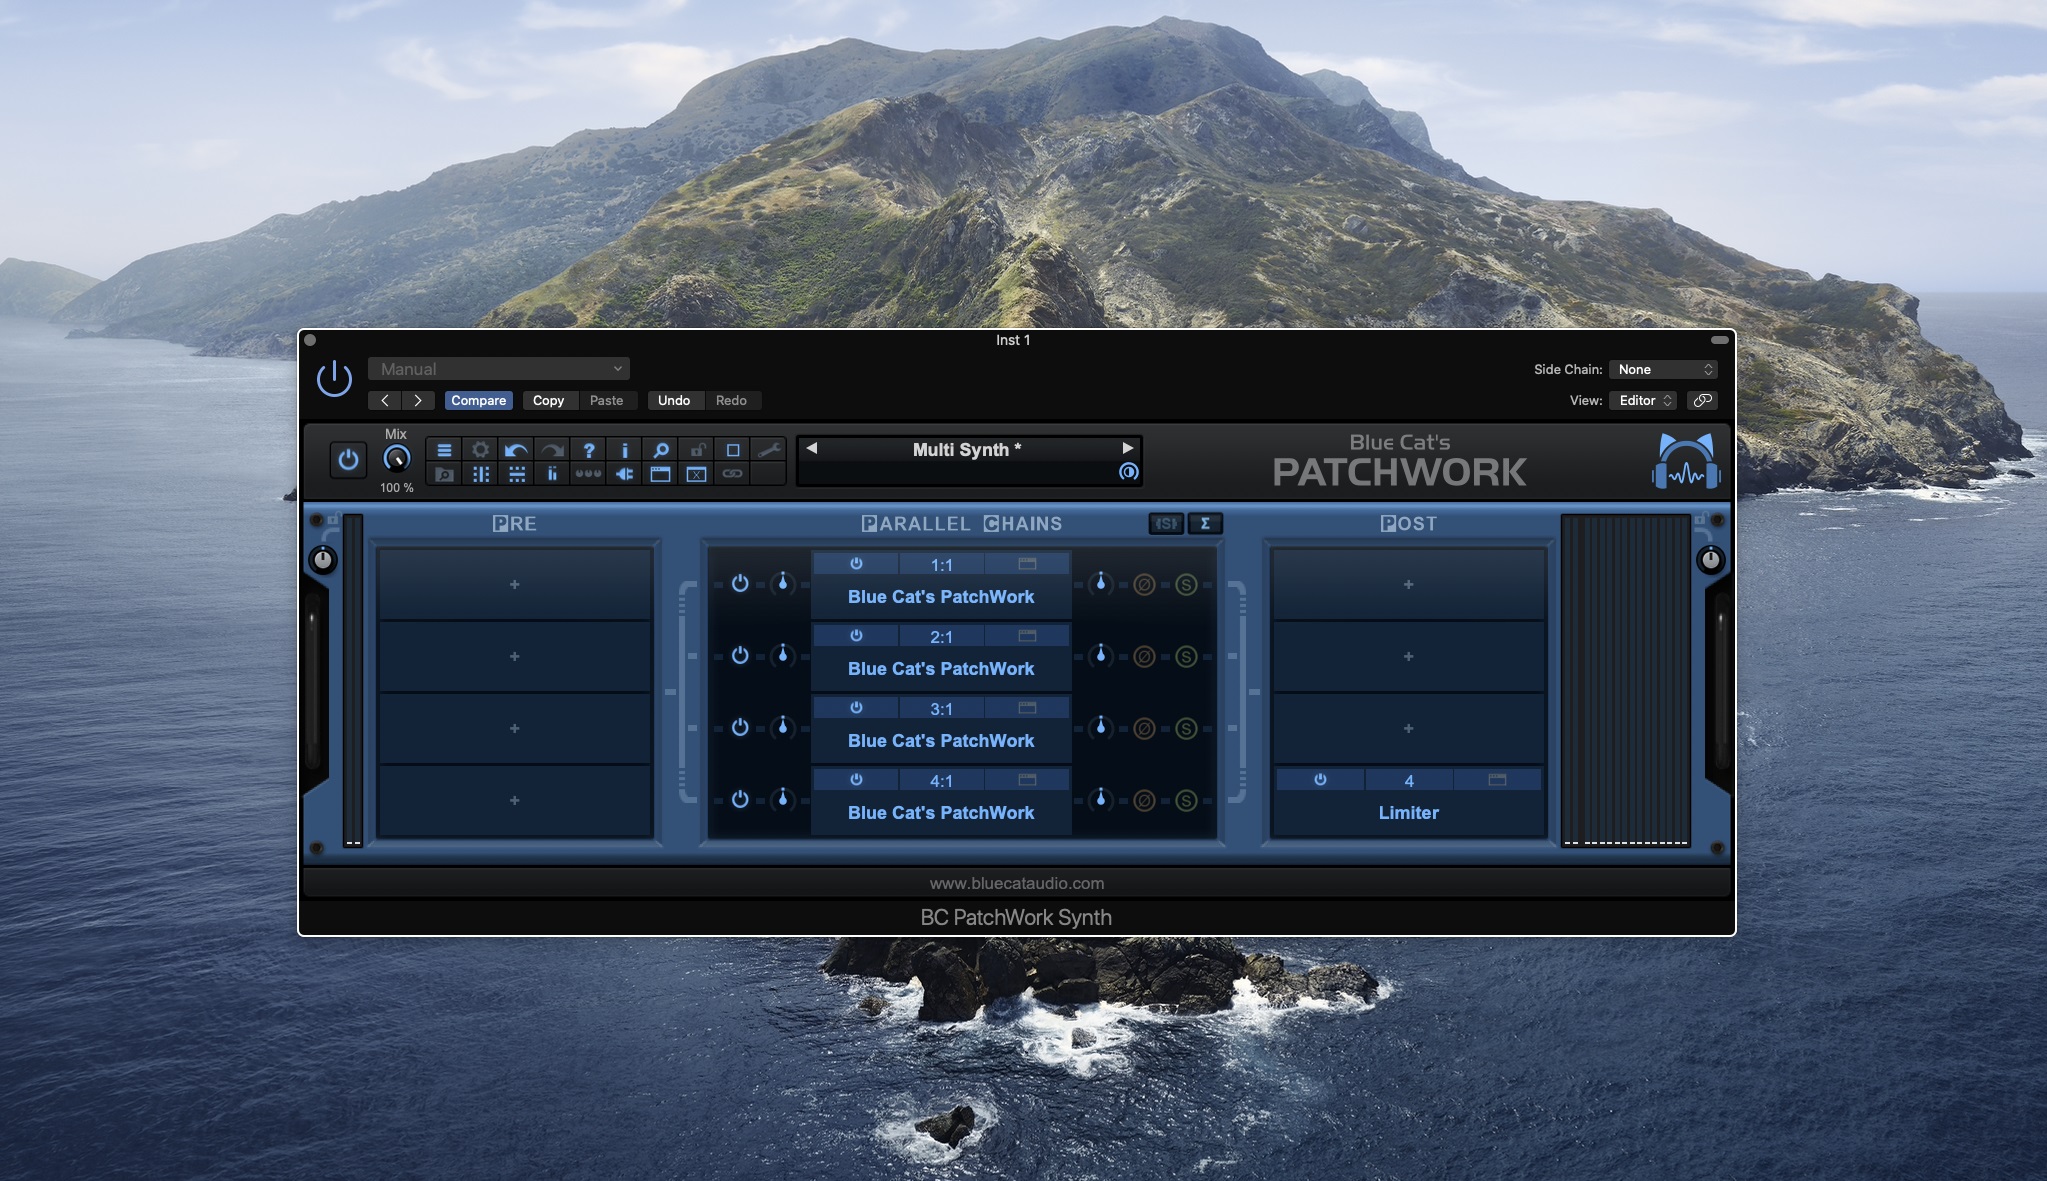Click the three-knobs icon in toolbar
The height and width of the screenshot is (1181, 2047).
click(588, 474)
